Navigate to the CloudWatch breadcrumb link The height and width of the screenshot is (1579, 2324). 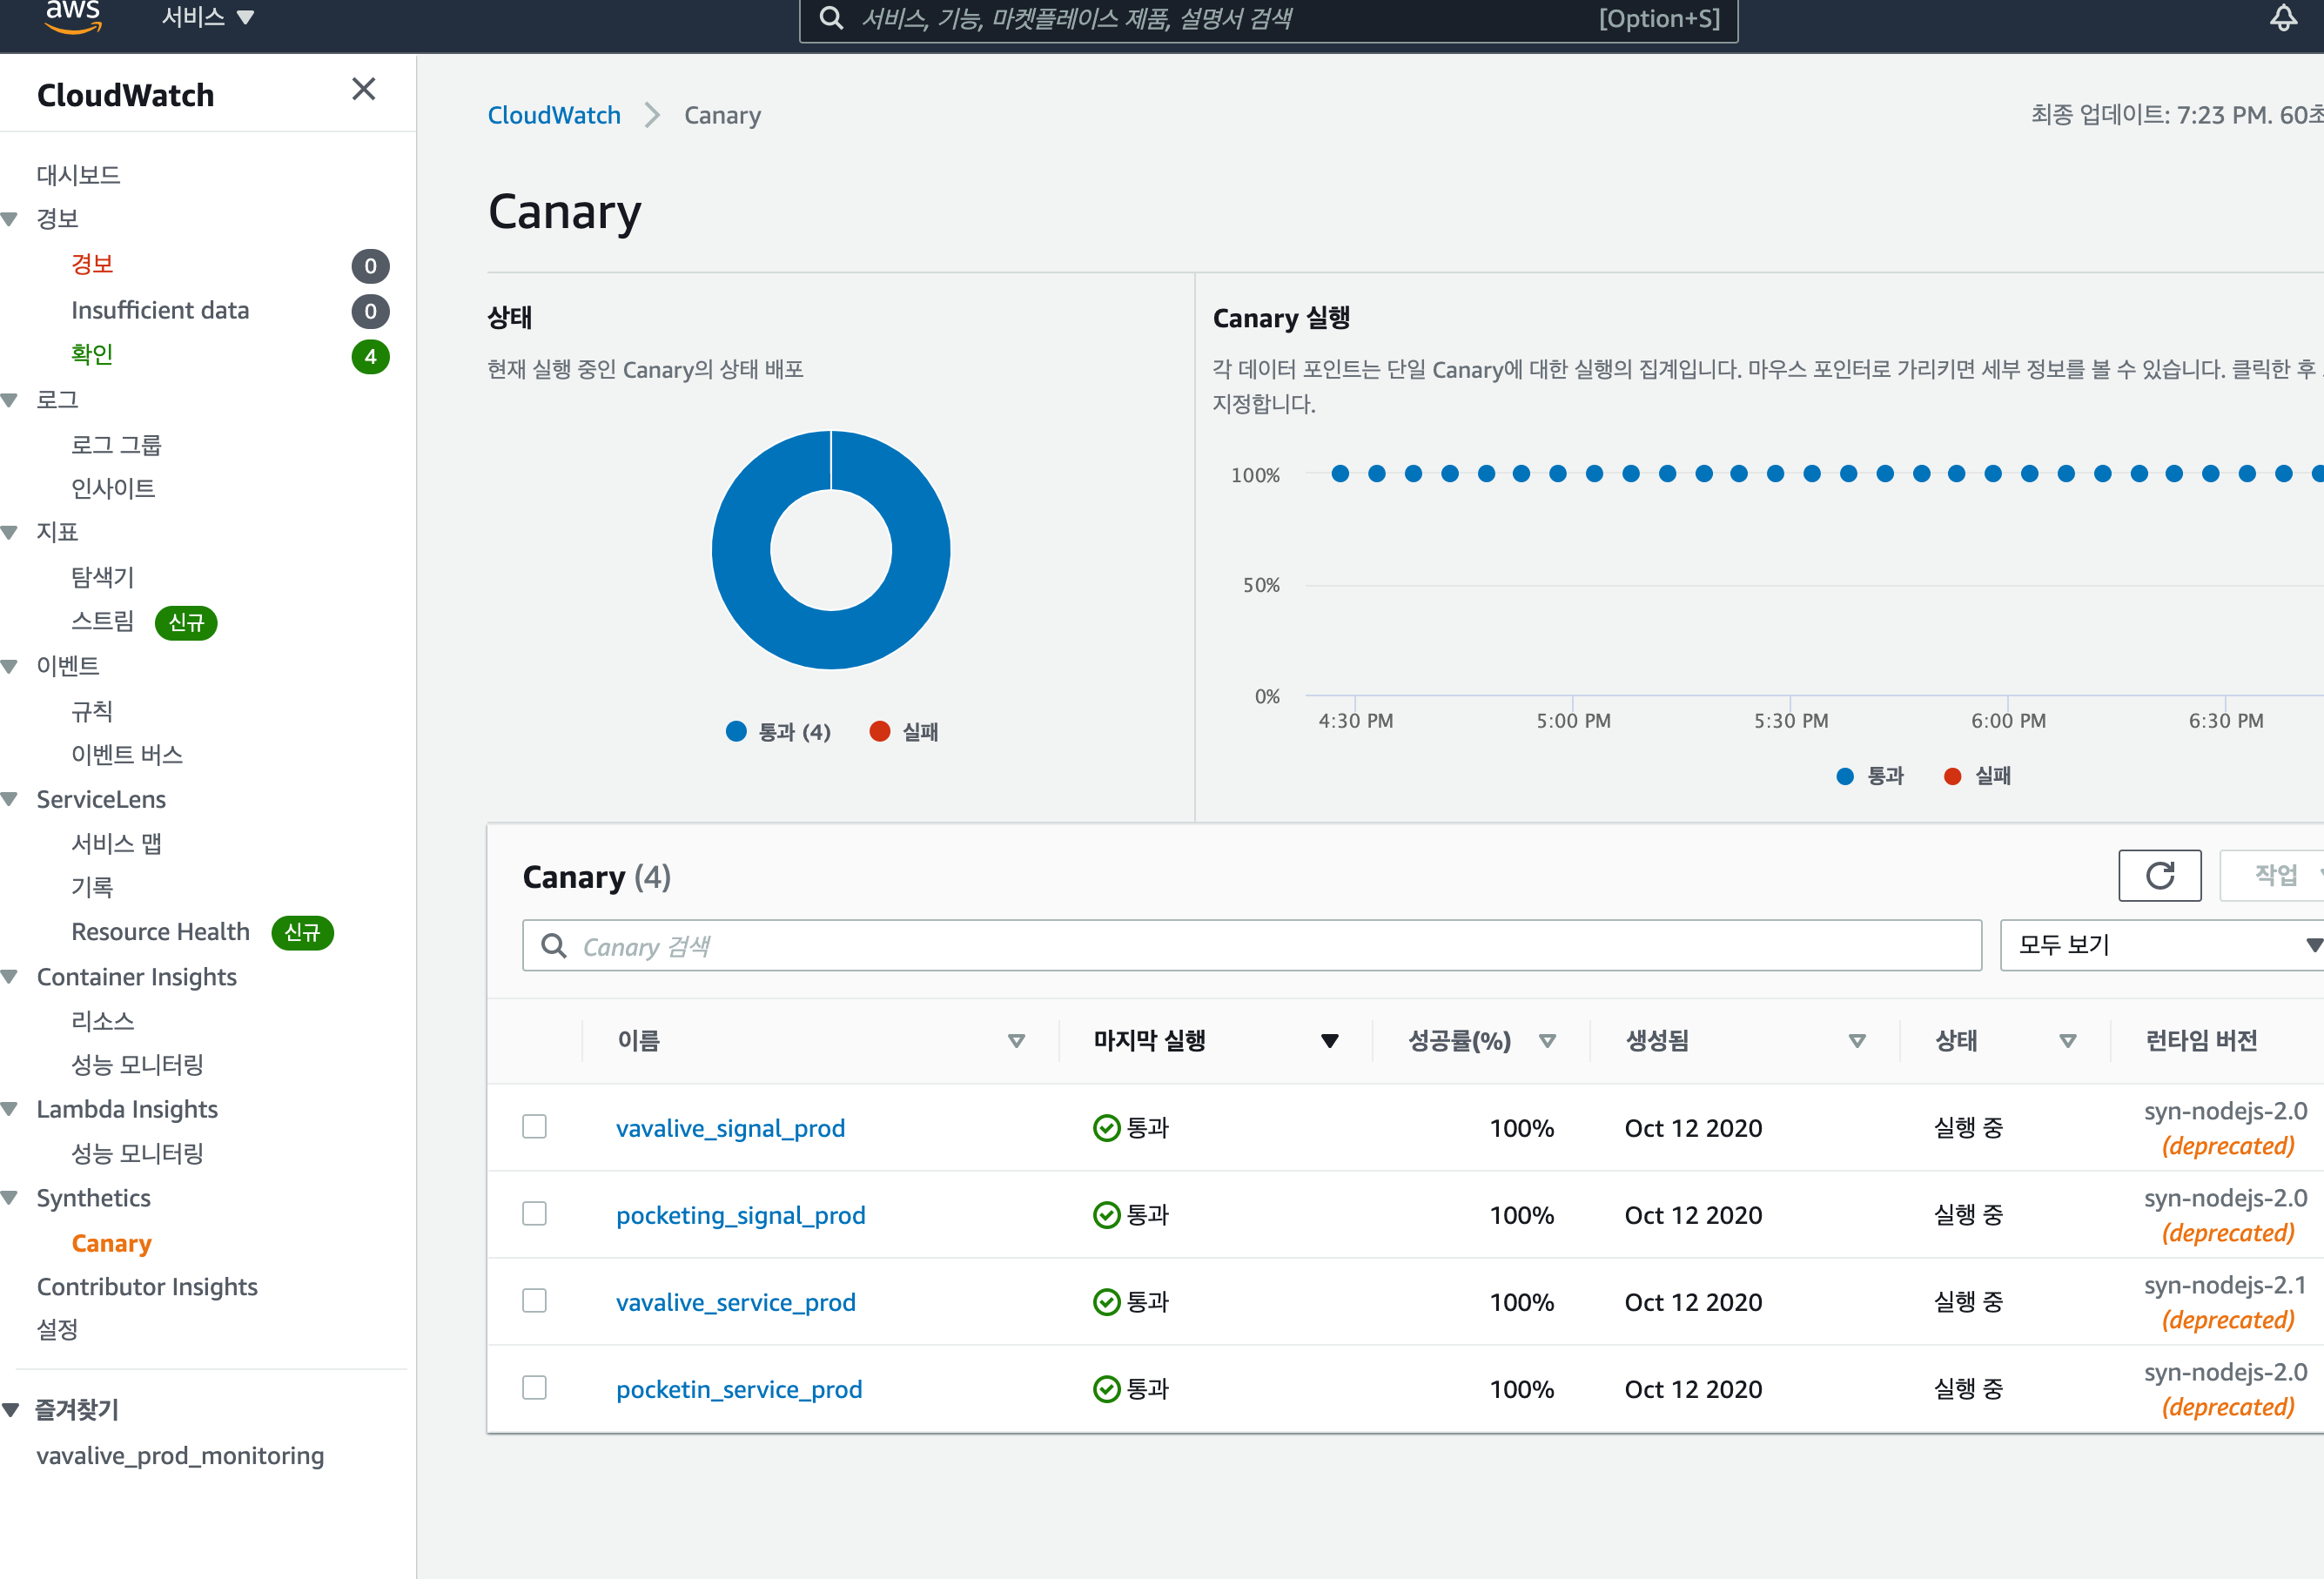(554, 115)
